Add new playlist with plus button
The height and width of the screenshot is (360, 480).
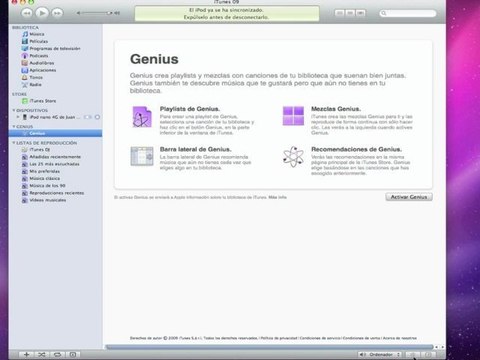click(27, 354)
